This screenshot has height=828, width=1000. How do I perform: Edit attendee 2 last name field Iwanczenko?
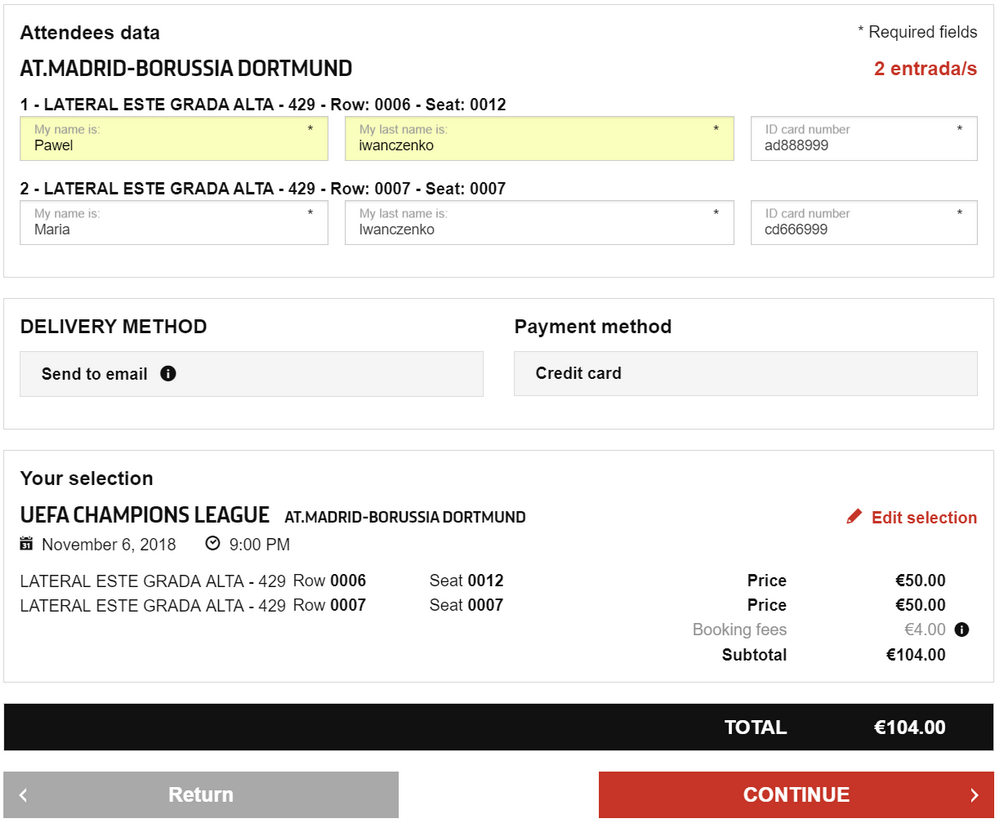540,223
